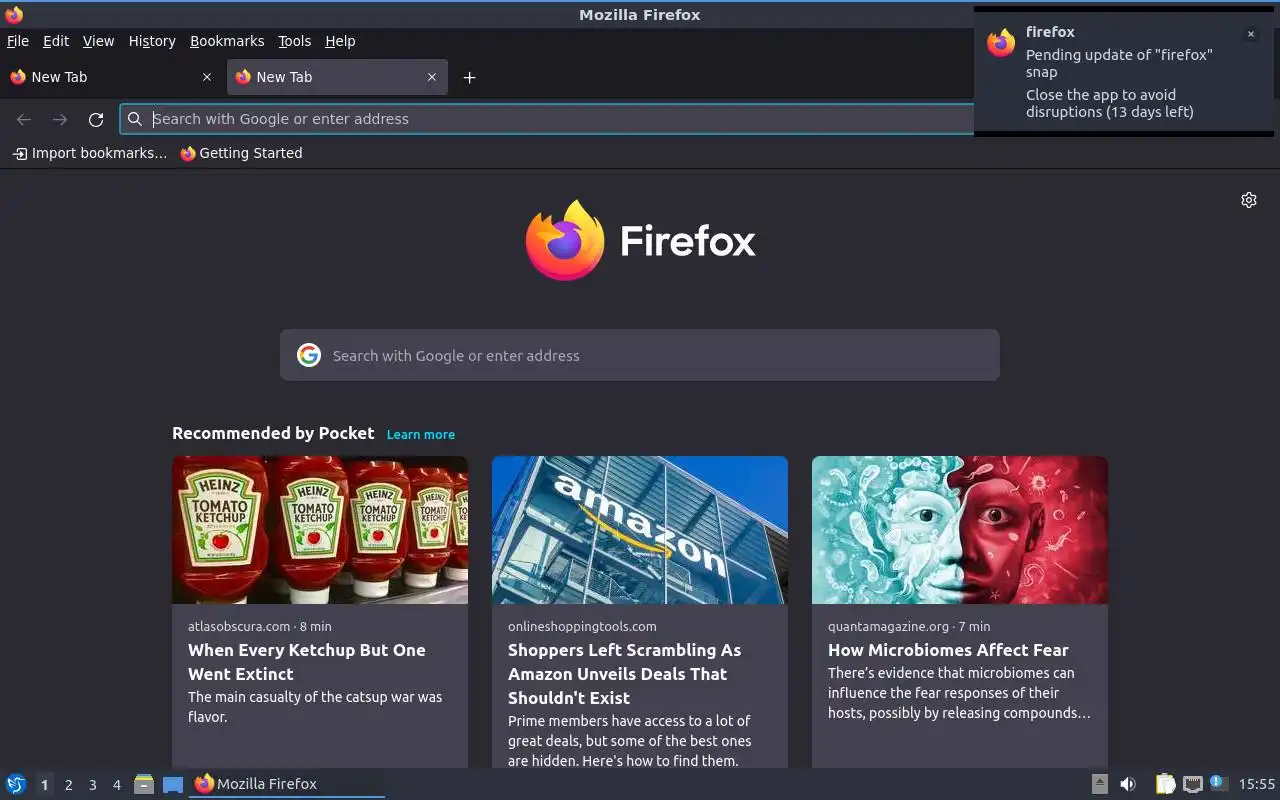Click the network tray icon
Screen dimensions: 1280x800
pyautogui.click(x=1192, y=784)
